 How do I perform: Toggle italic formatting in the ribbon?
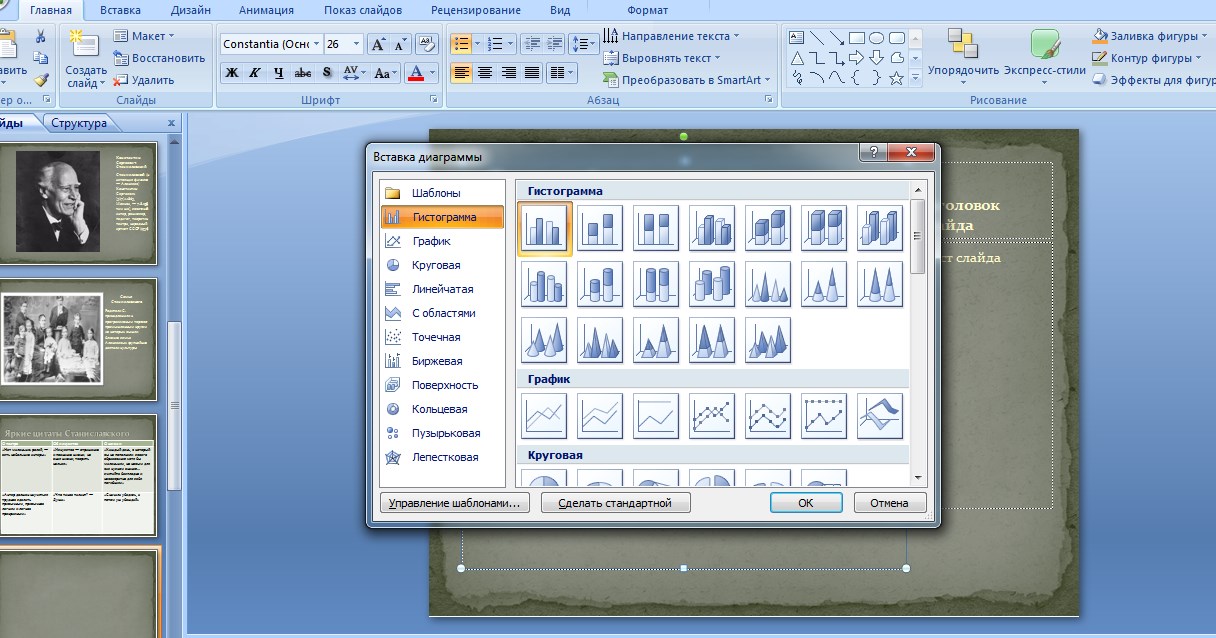click(255, 73)
